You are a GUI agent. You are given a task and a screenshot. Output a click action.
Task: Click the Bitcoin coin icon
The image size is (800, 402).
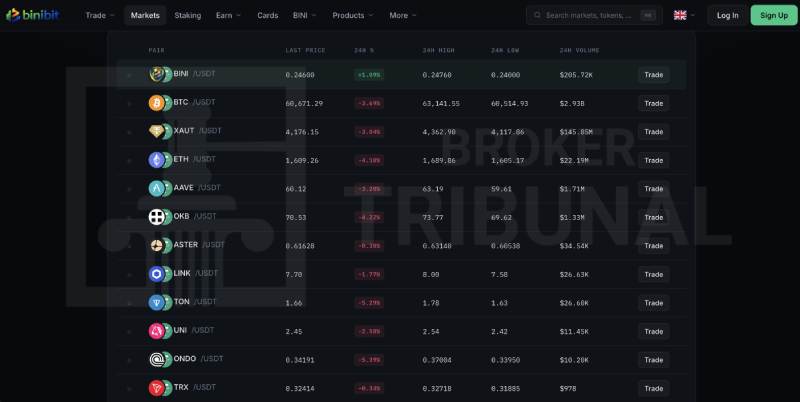(x=157, y=103)
